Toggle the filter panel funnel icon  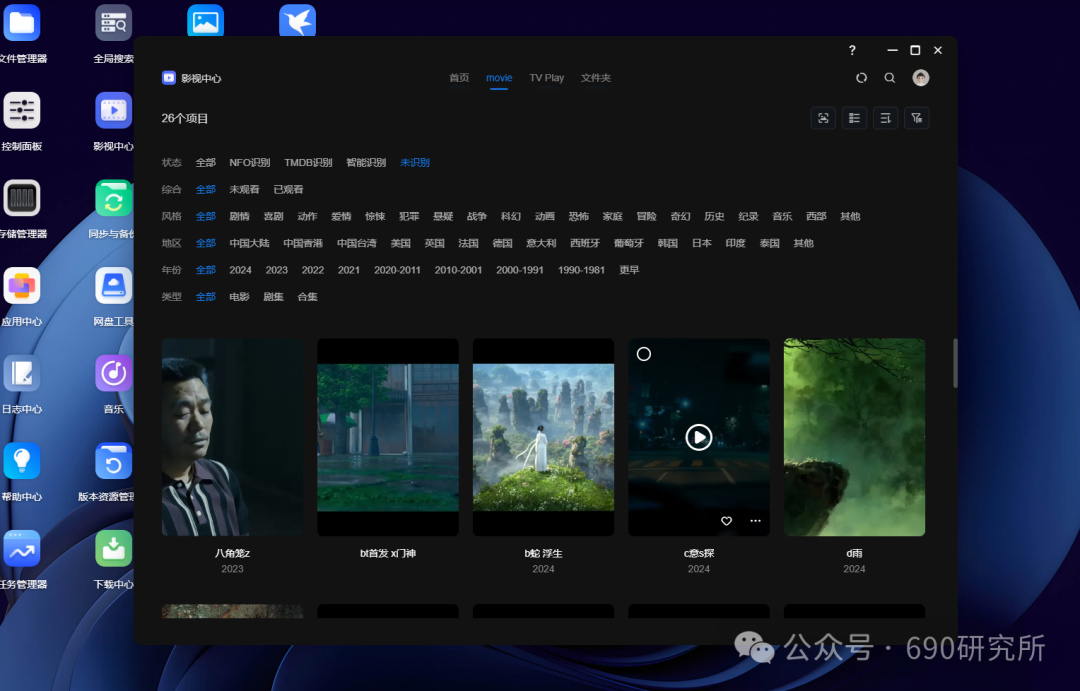[917, 118]
